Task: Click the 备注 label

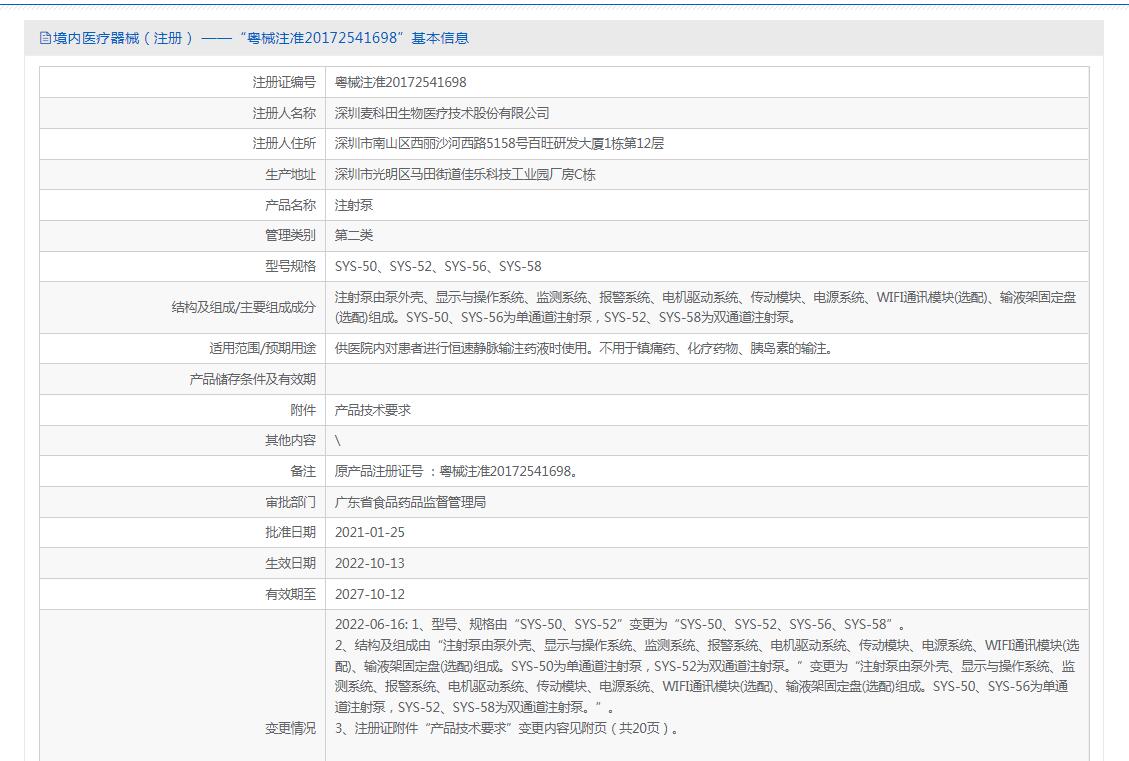Action: point(303,472)
